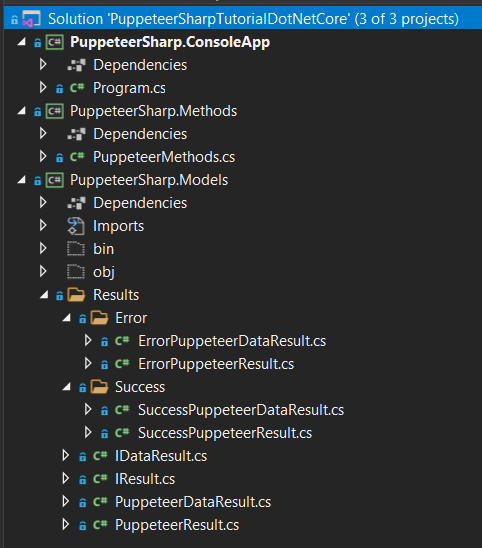Open ErrorPuppeteerDataResult.cs
The image size is (482, 548).
tap(232, 341)
